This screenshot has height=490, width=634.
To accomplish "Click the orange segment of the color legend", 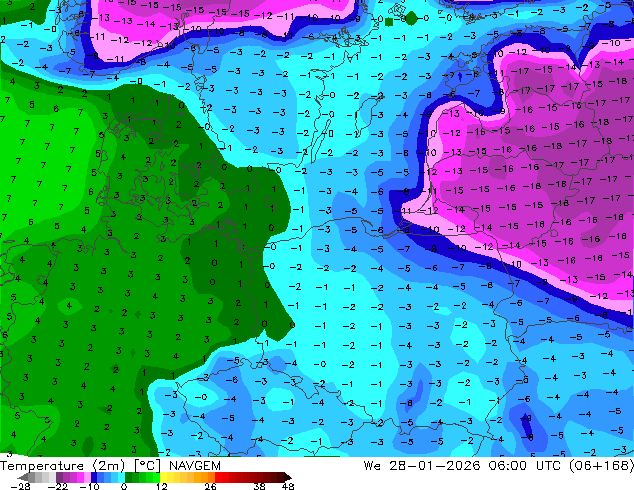I will pyautogui.click(x=204, y=477).
